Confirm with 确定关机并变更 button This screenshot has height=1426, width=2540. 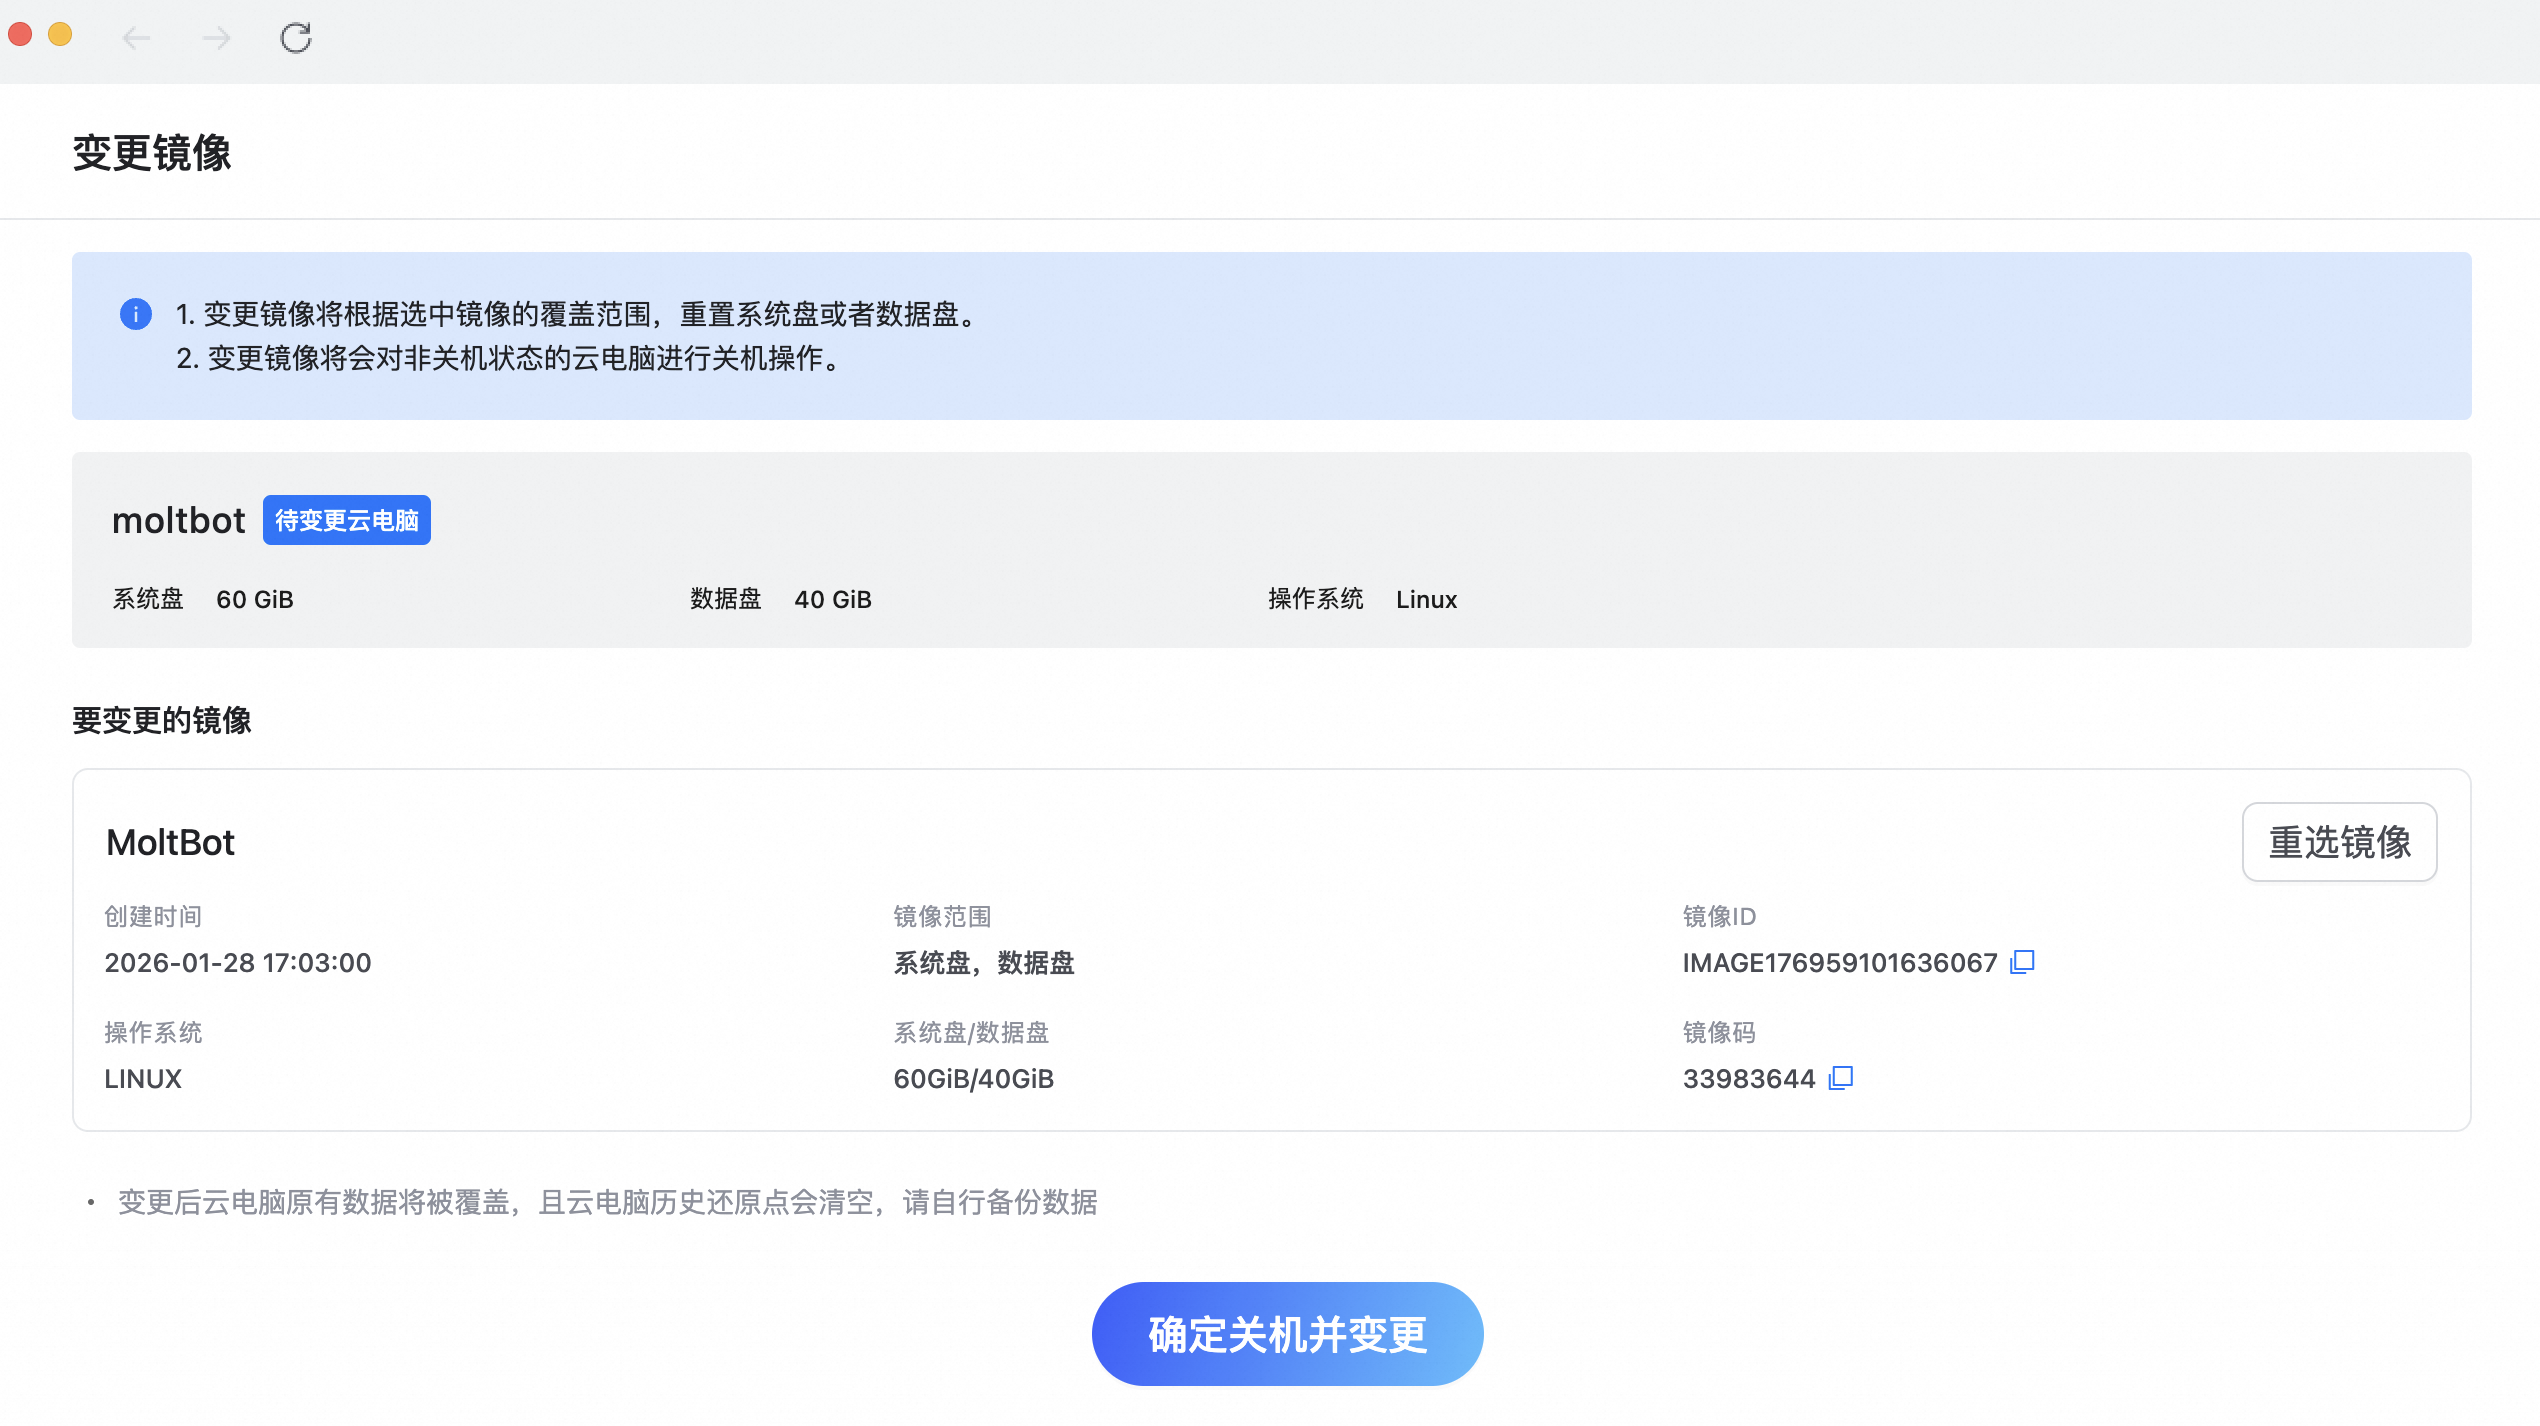click(x=1287, y=1334)
